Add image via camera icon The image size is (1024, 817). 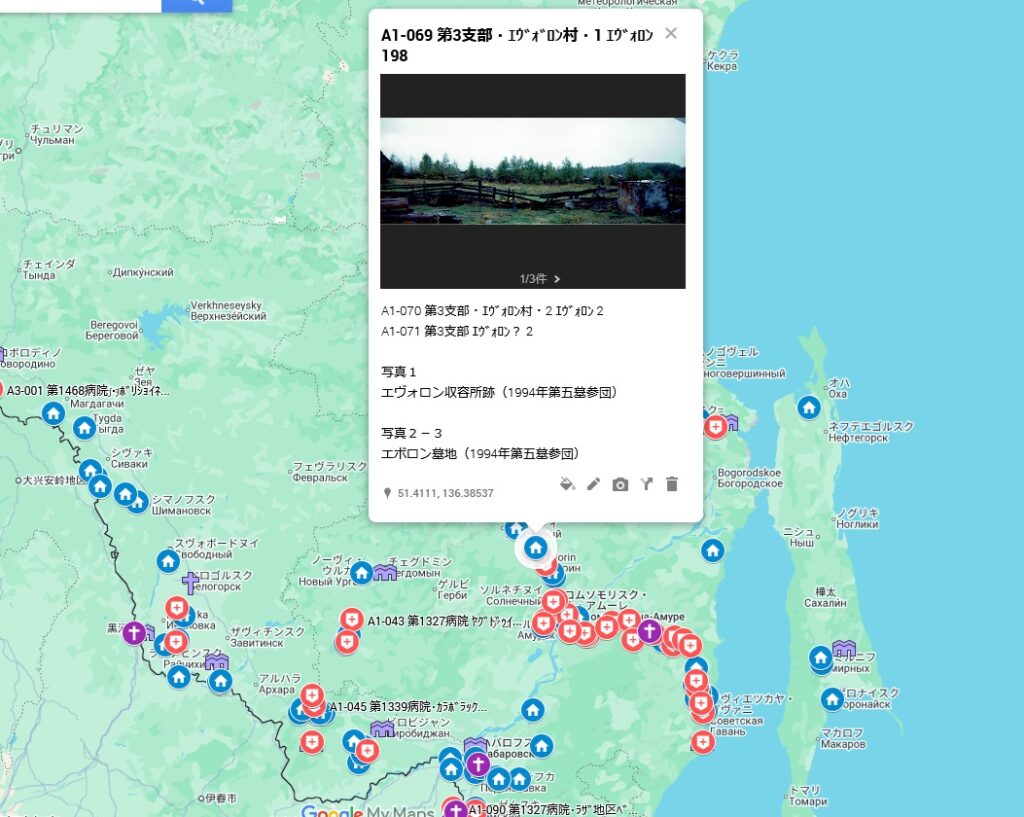pos(620,484)
